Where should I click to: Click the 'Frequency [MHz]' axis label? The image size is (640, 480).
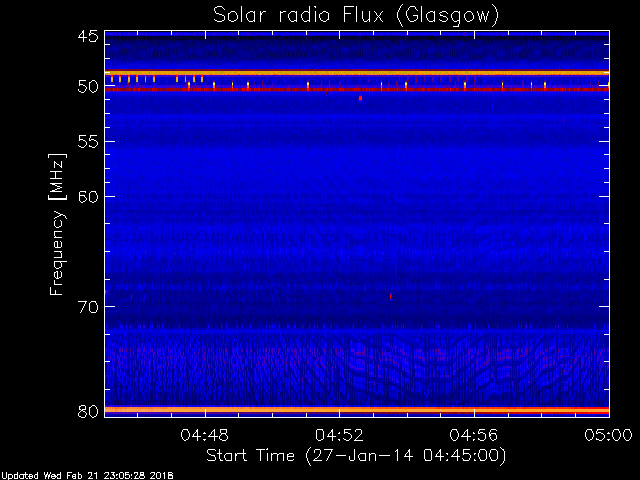coord(57,224)
